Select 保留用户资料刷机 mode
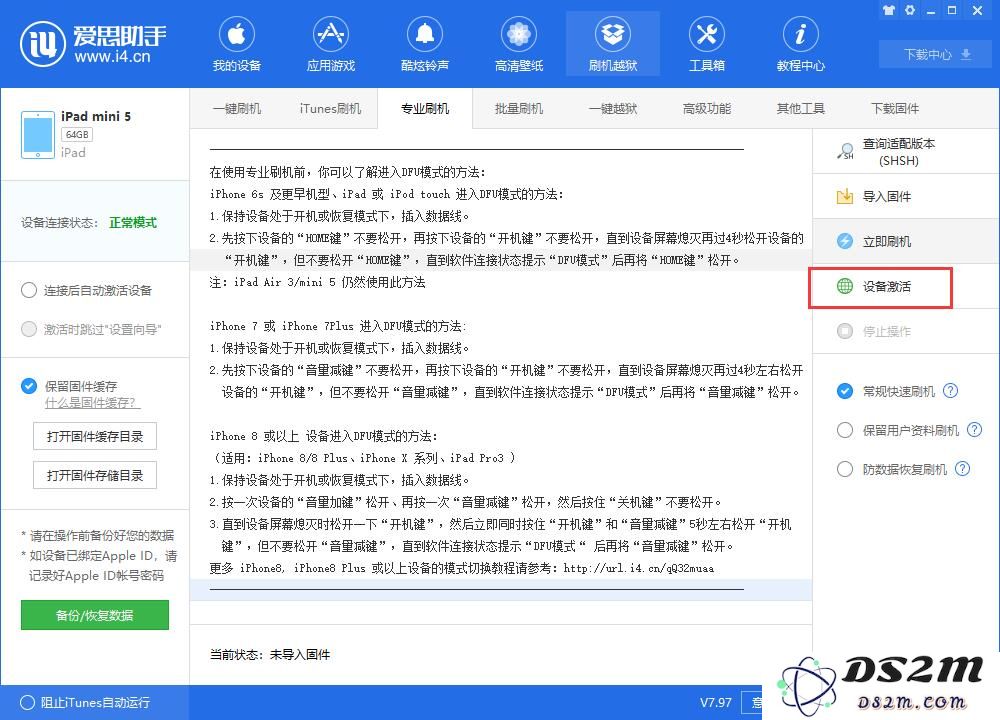This screenshot has height=720, width=1000. (x=844, y=430)
